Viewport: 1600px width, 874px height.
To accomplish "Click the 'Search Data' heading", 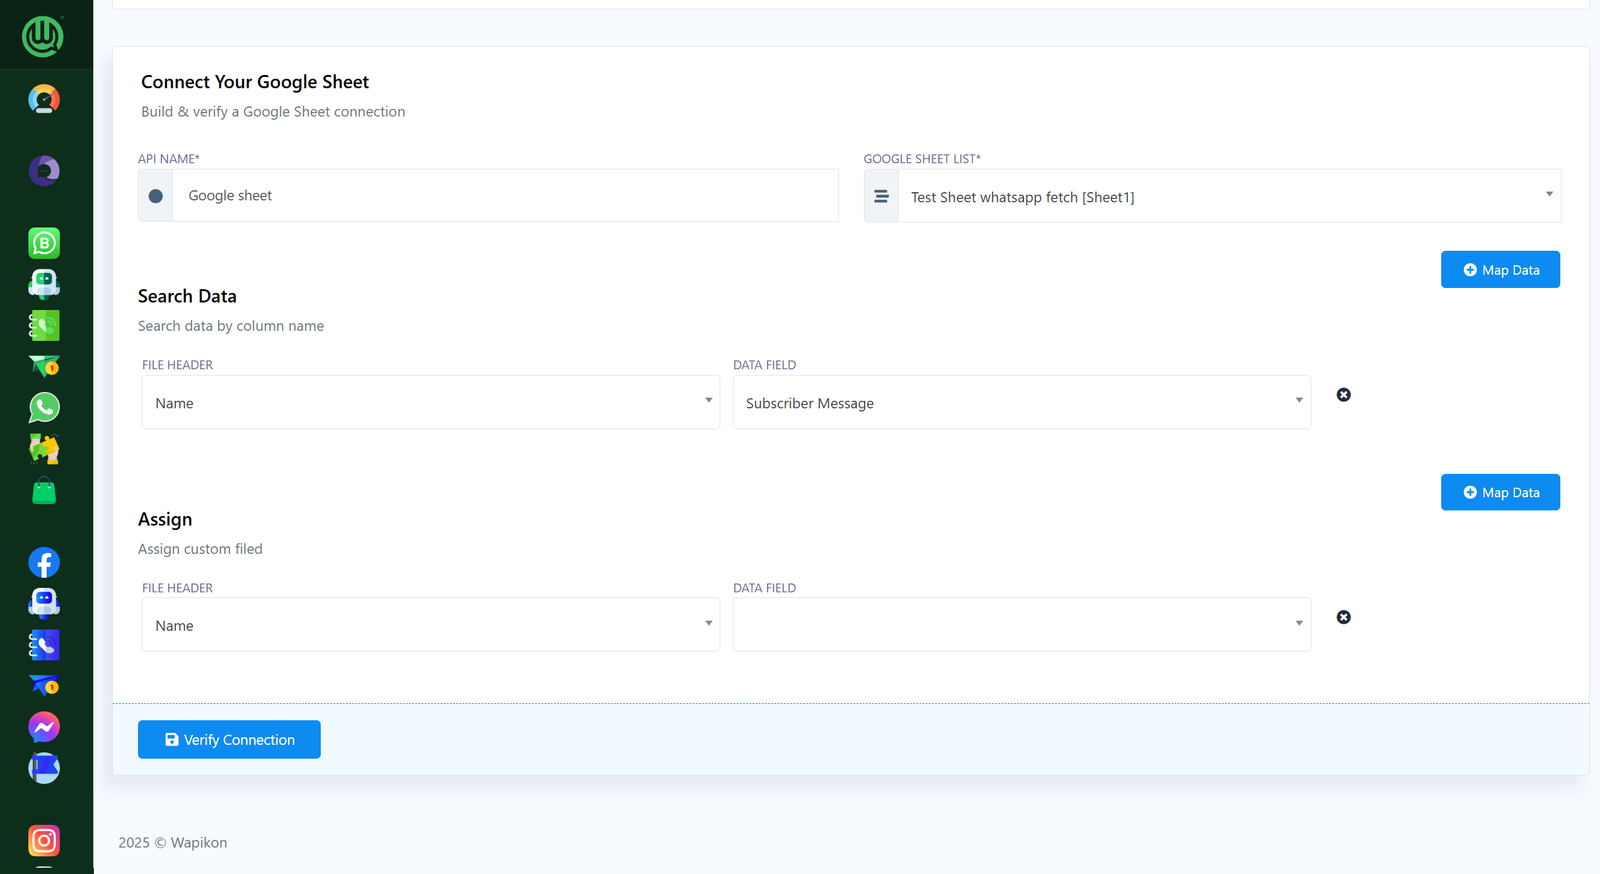I will (187, 296).
